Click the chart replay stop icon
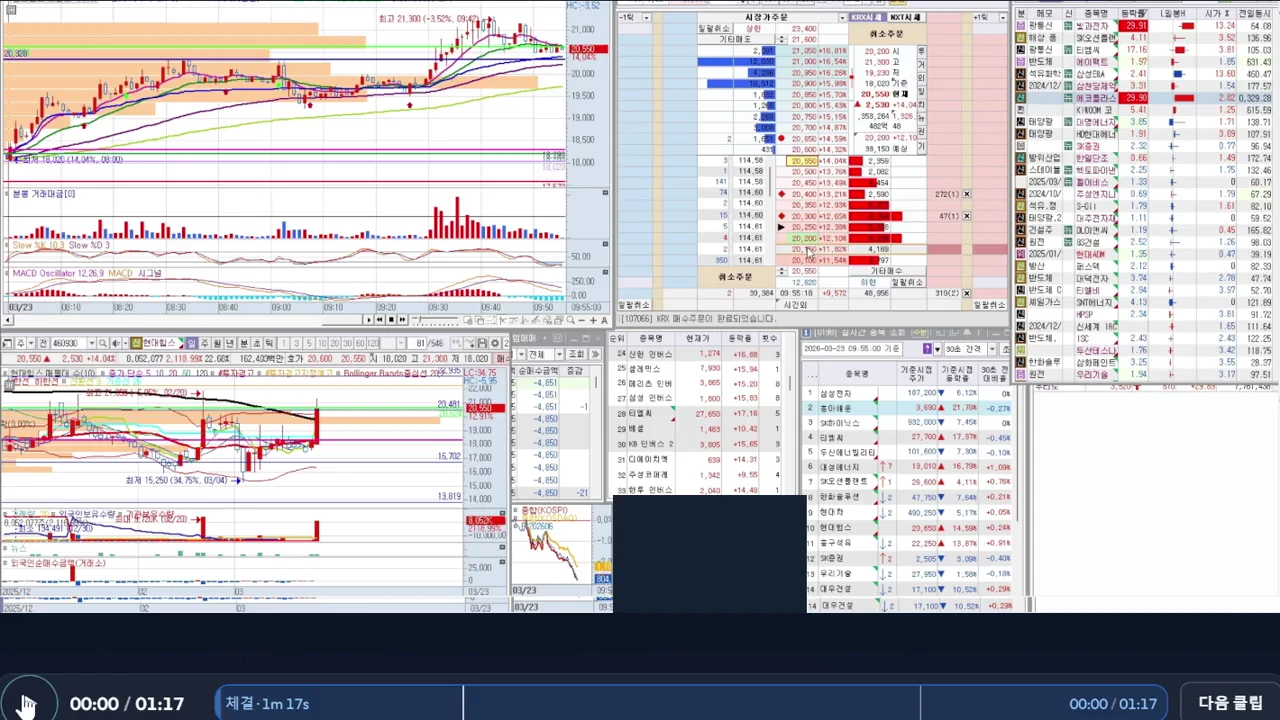1280x720 pixels. [391, 320]
